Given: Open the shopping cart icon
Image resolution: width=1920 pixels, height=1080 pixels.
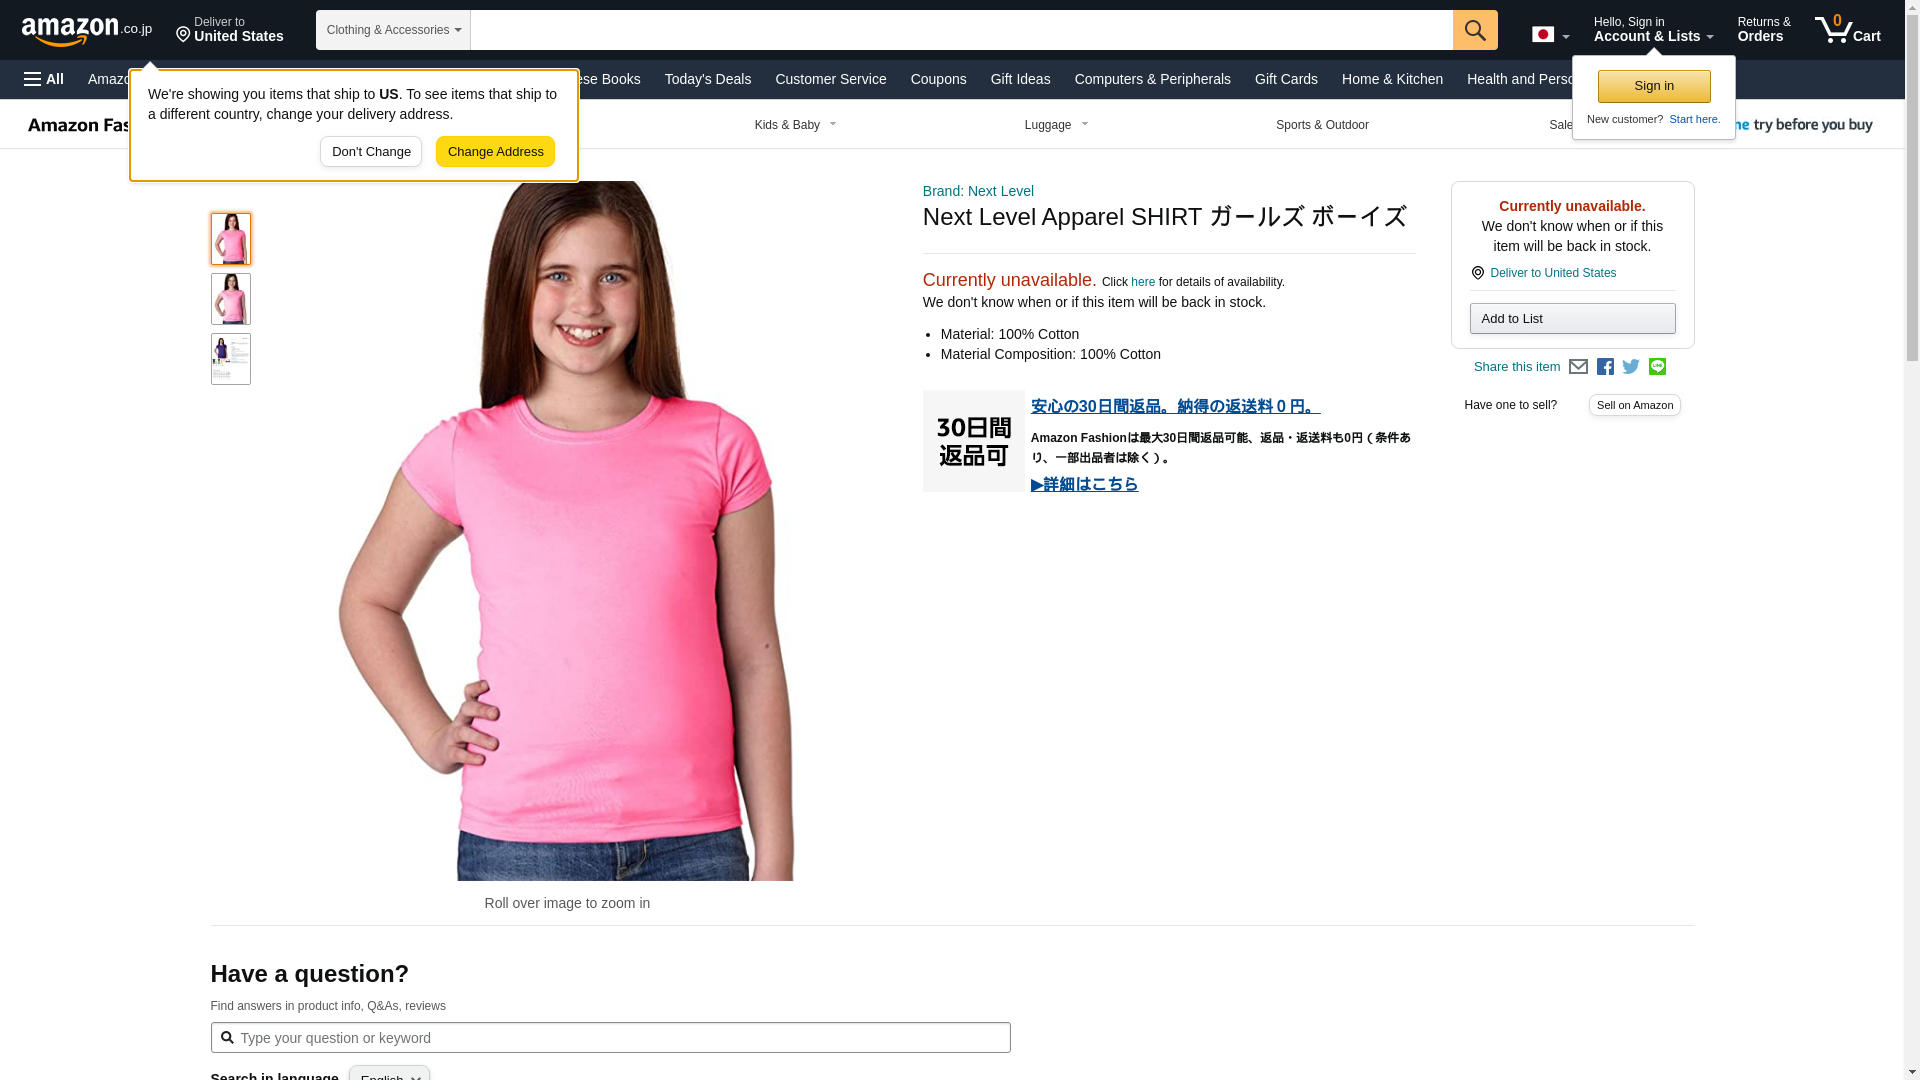Looking at the screenshot, I should 1847,29.
